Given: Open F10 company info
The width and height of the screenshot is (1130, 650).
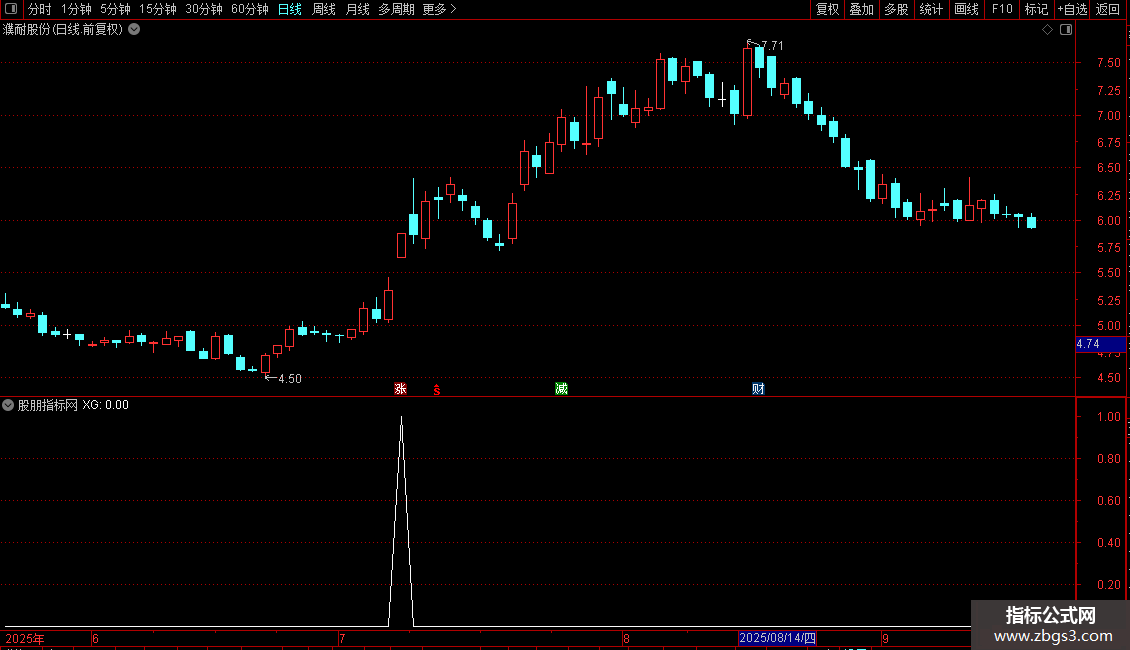Looking at the screenshot, I should point(1002,9).
